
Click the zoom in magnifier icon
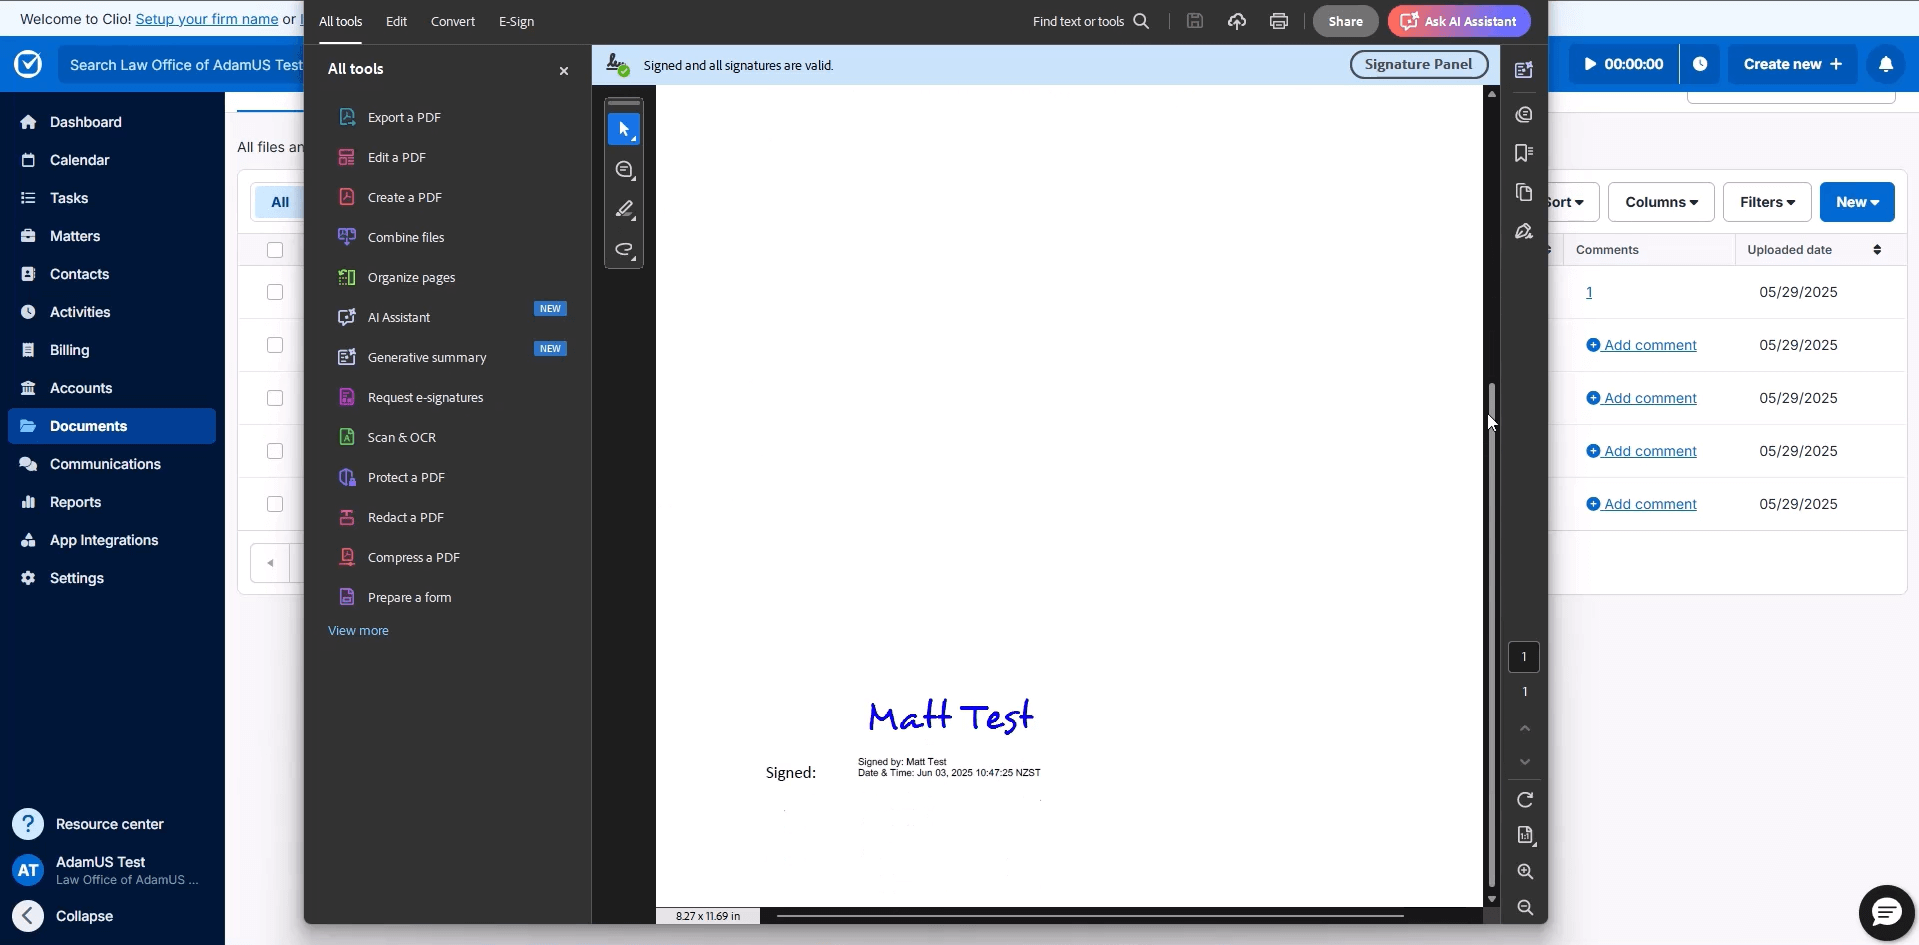tap(1524, 872)
